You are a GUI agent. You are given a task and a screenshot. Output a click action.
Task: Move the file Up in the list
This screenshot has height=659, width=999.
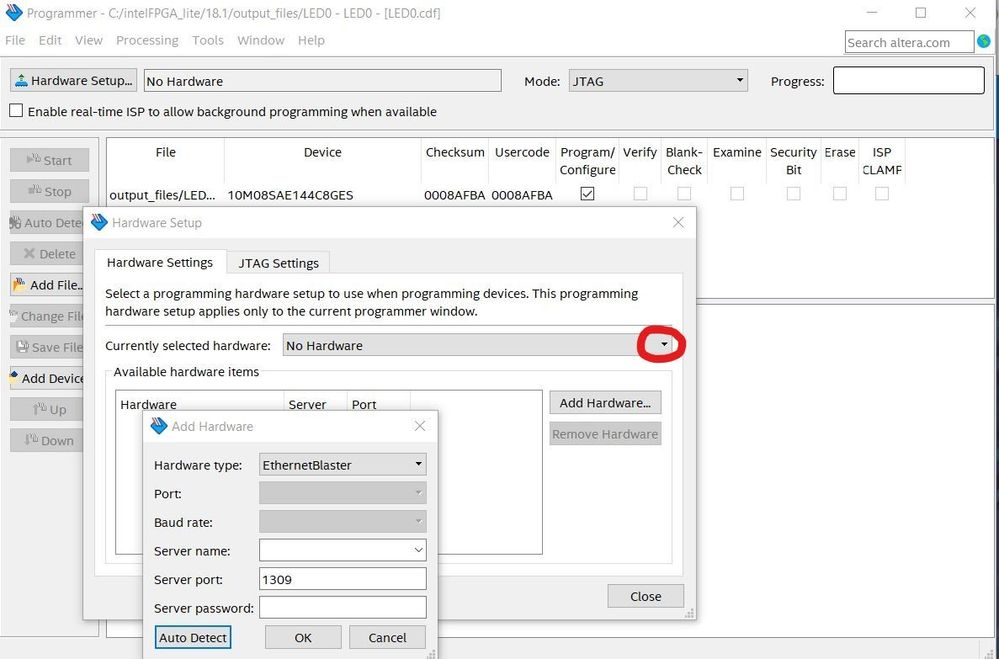tap(47, 409)
